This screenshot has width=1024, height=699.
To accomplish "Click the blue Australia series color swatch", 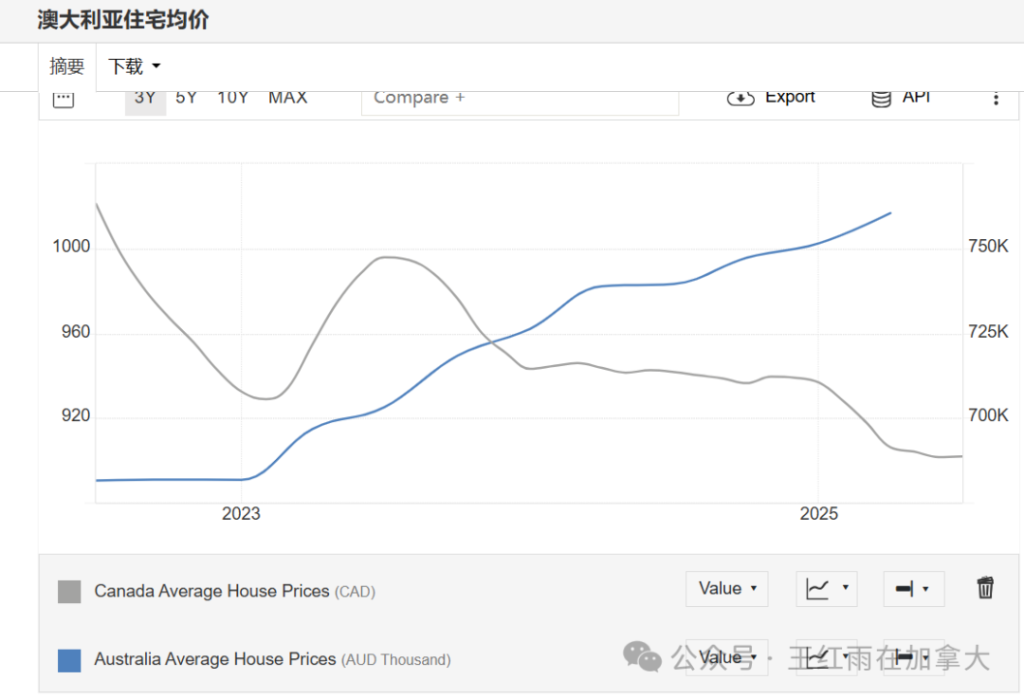I will click(x=69, y=660).
